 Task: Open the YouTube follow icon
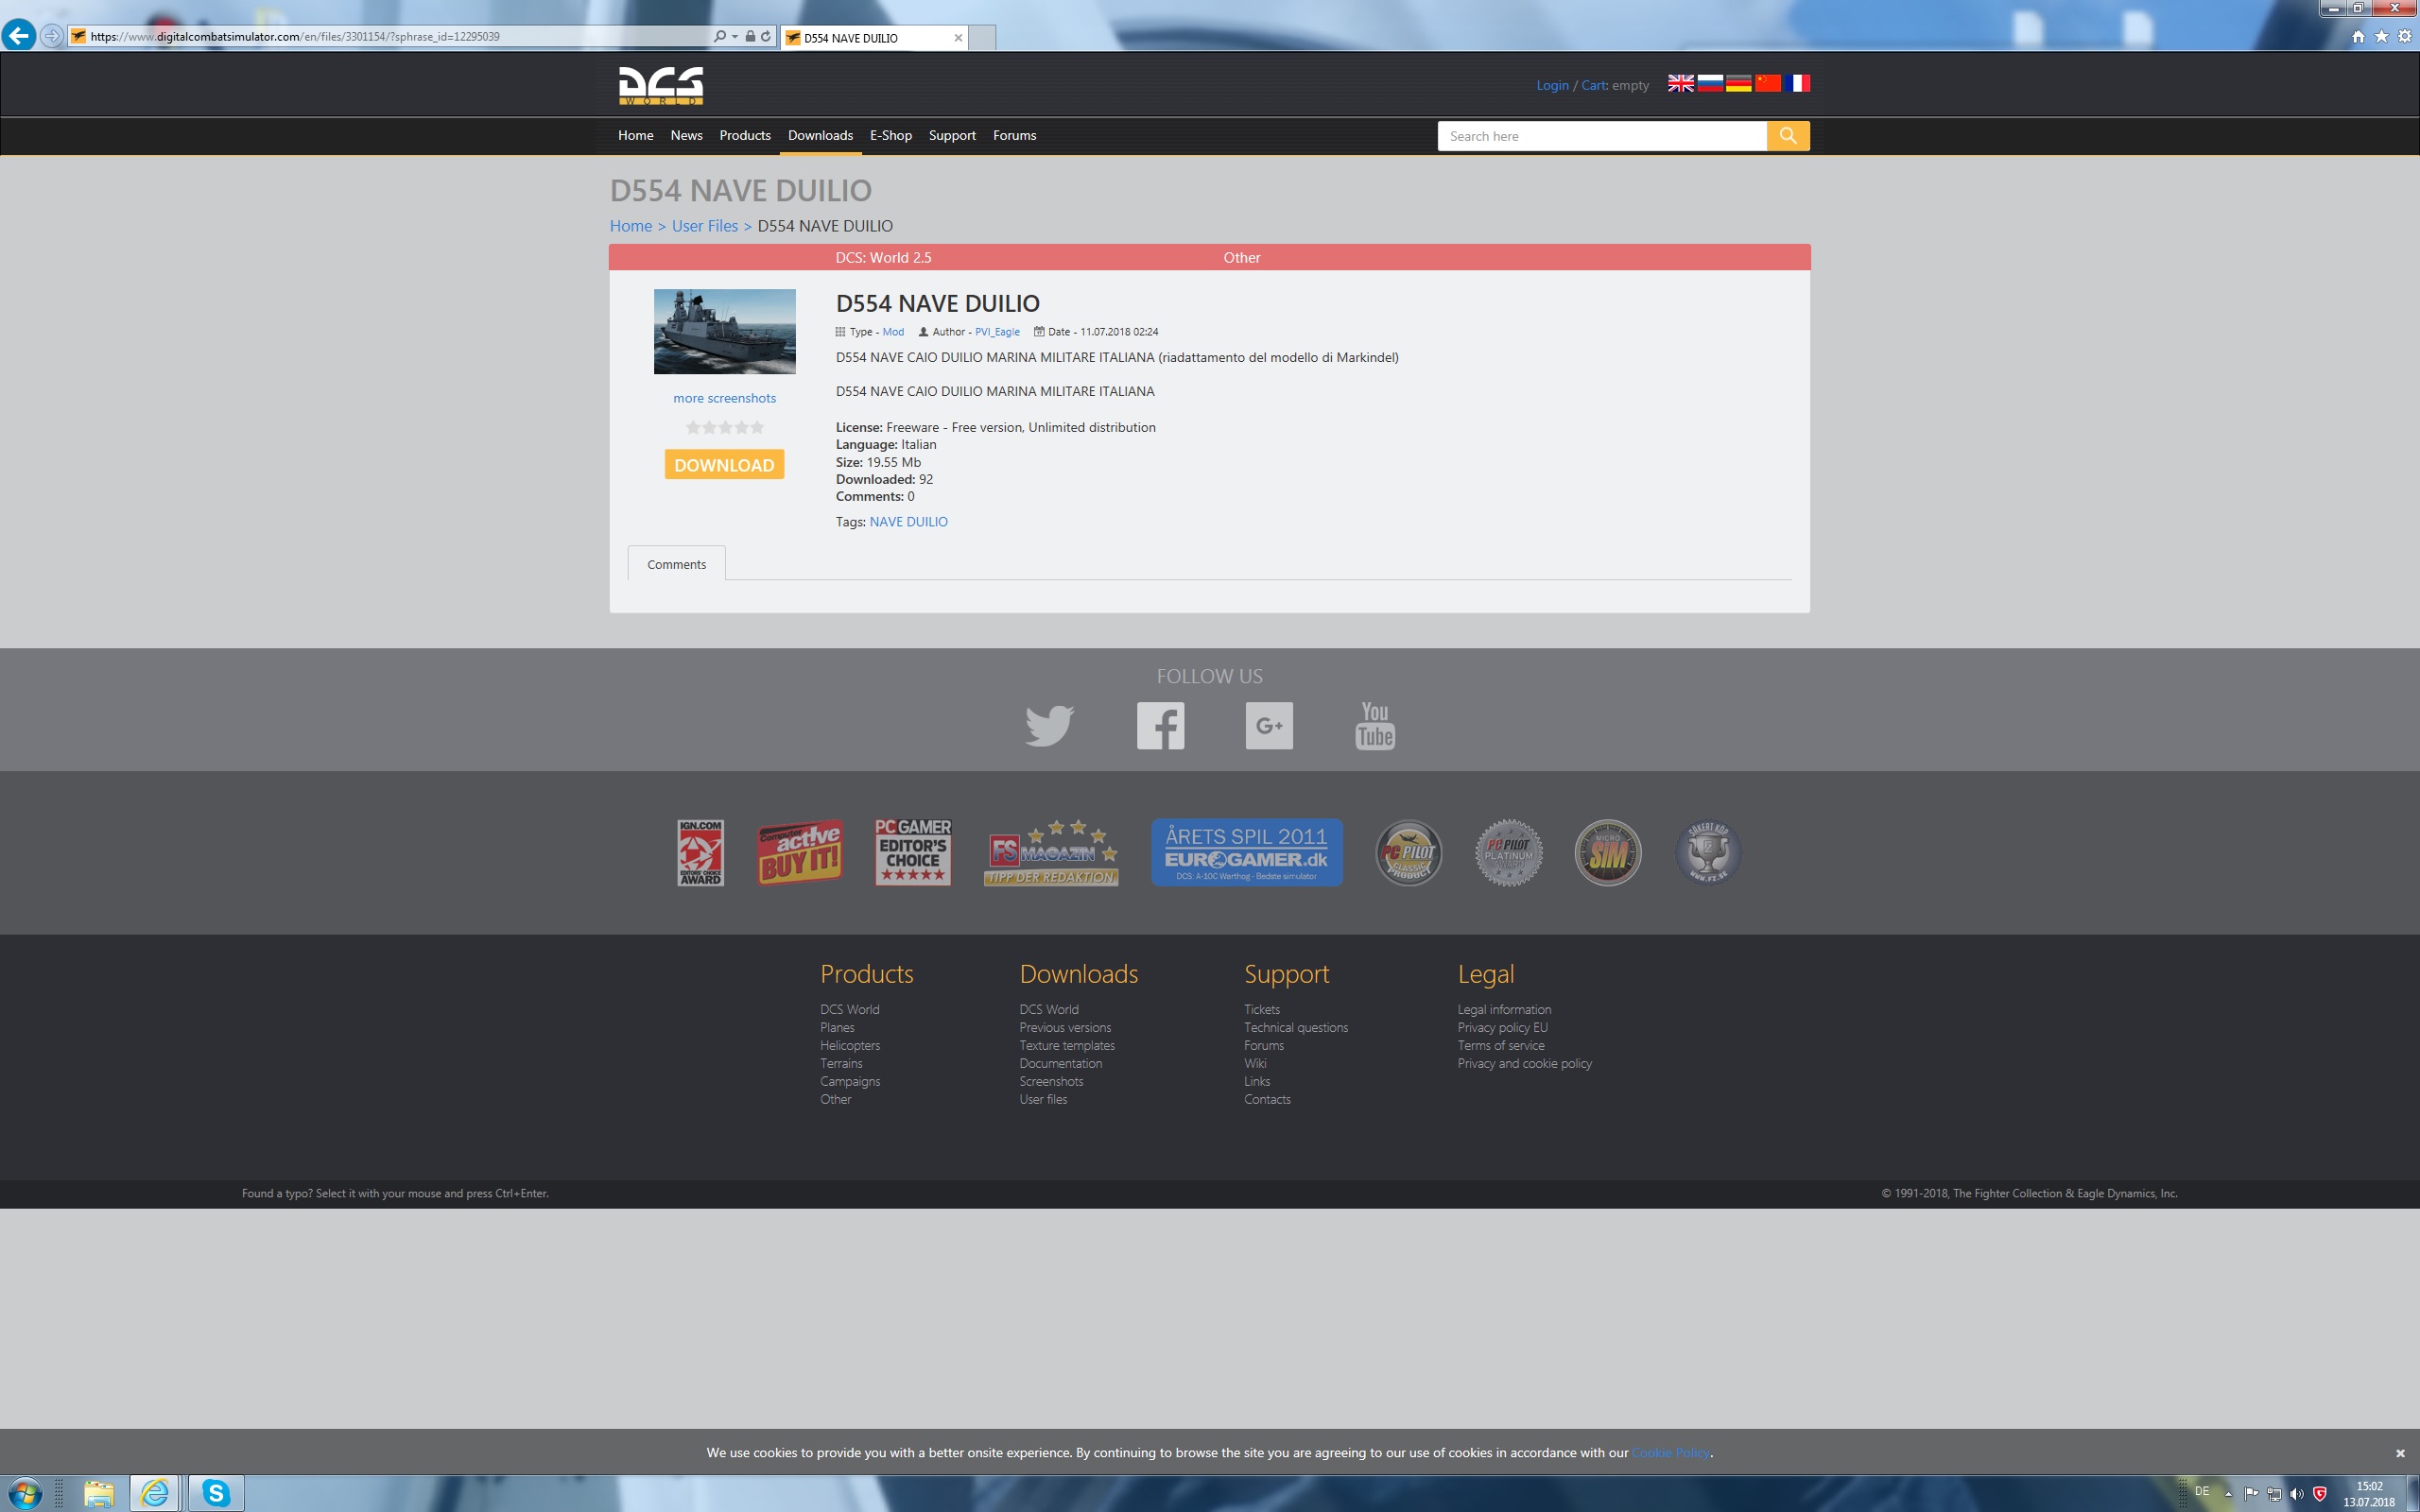1375,725
